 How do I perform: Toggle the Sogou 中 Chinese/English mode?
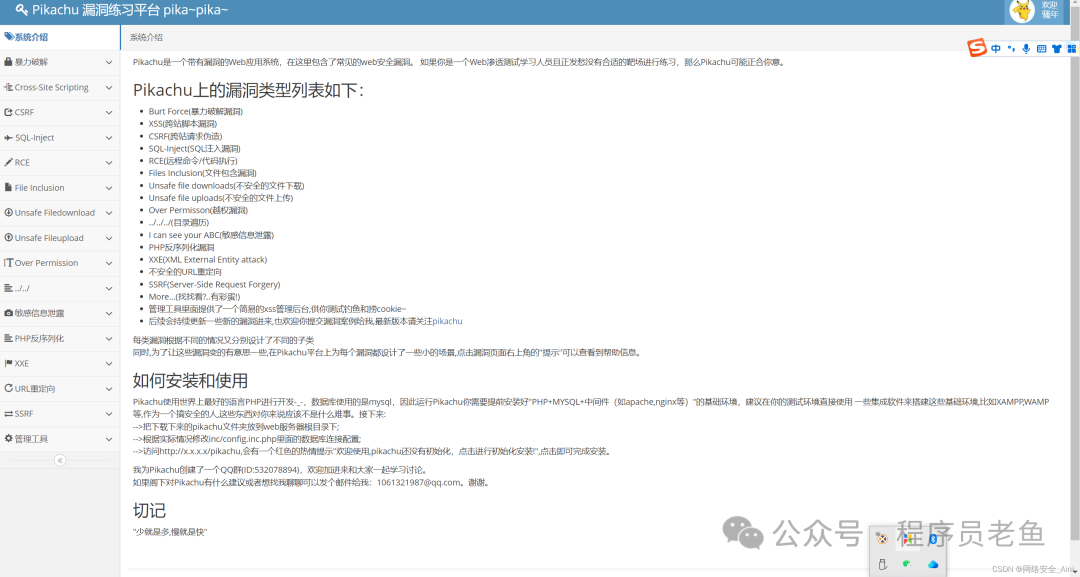[x=996, y=49]
